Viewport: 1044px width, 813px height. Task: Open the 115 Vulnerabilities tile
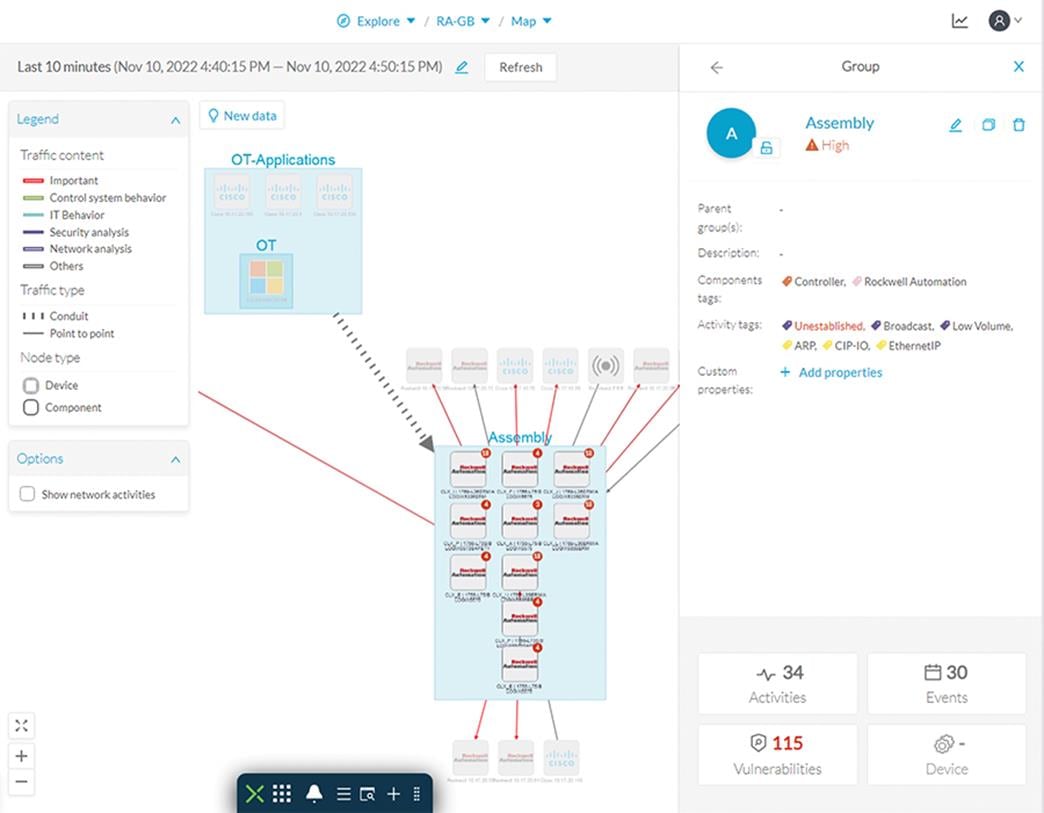(x=777, y=754)
